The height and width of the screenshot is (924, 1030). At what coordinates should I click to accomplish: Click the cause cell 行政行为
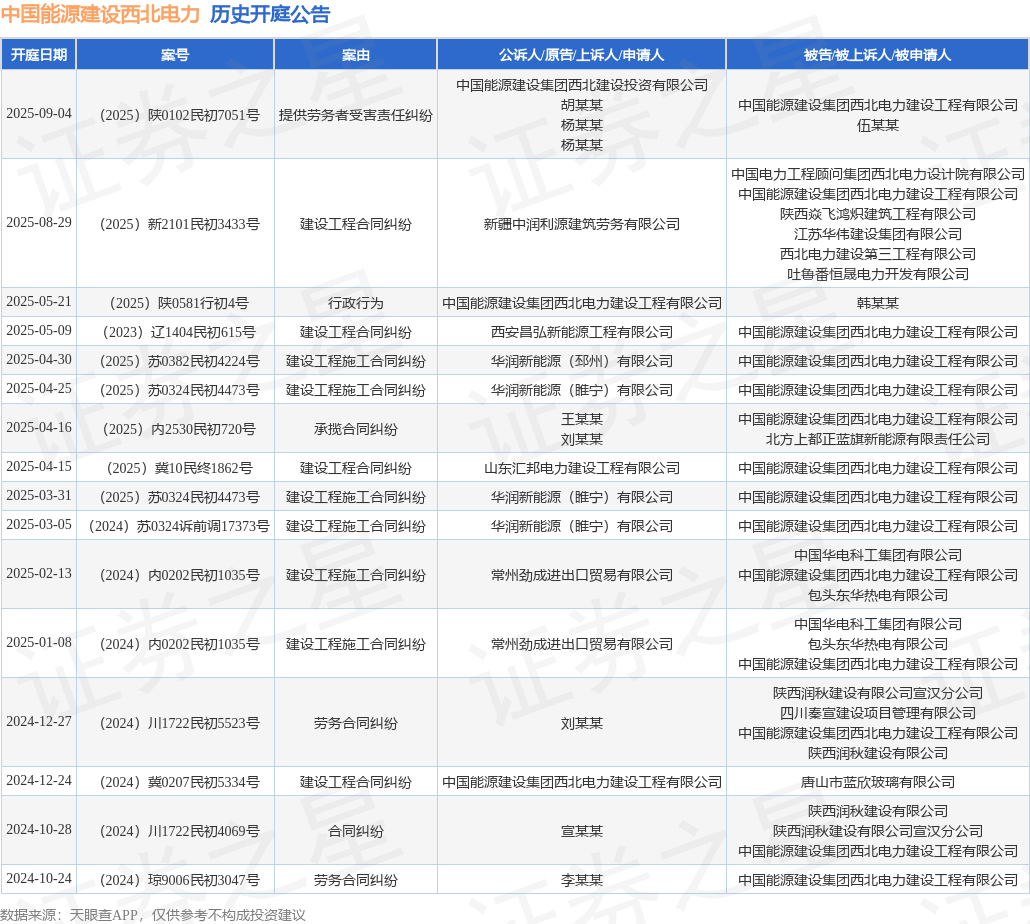click(355, 303)
